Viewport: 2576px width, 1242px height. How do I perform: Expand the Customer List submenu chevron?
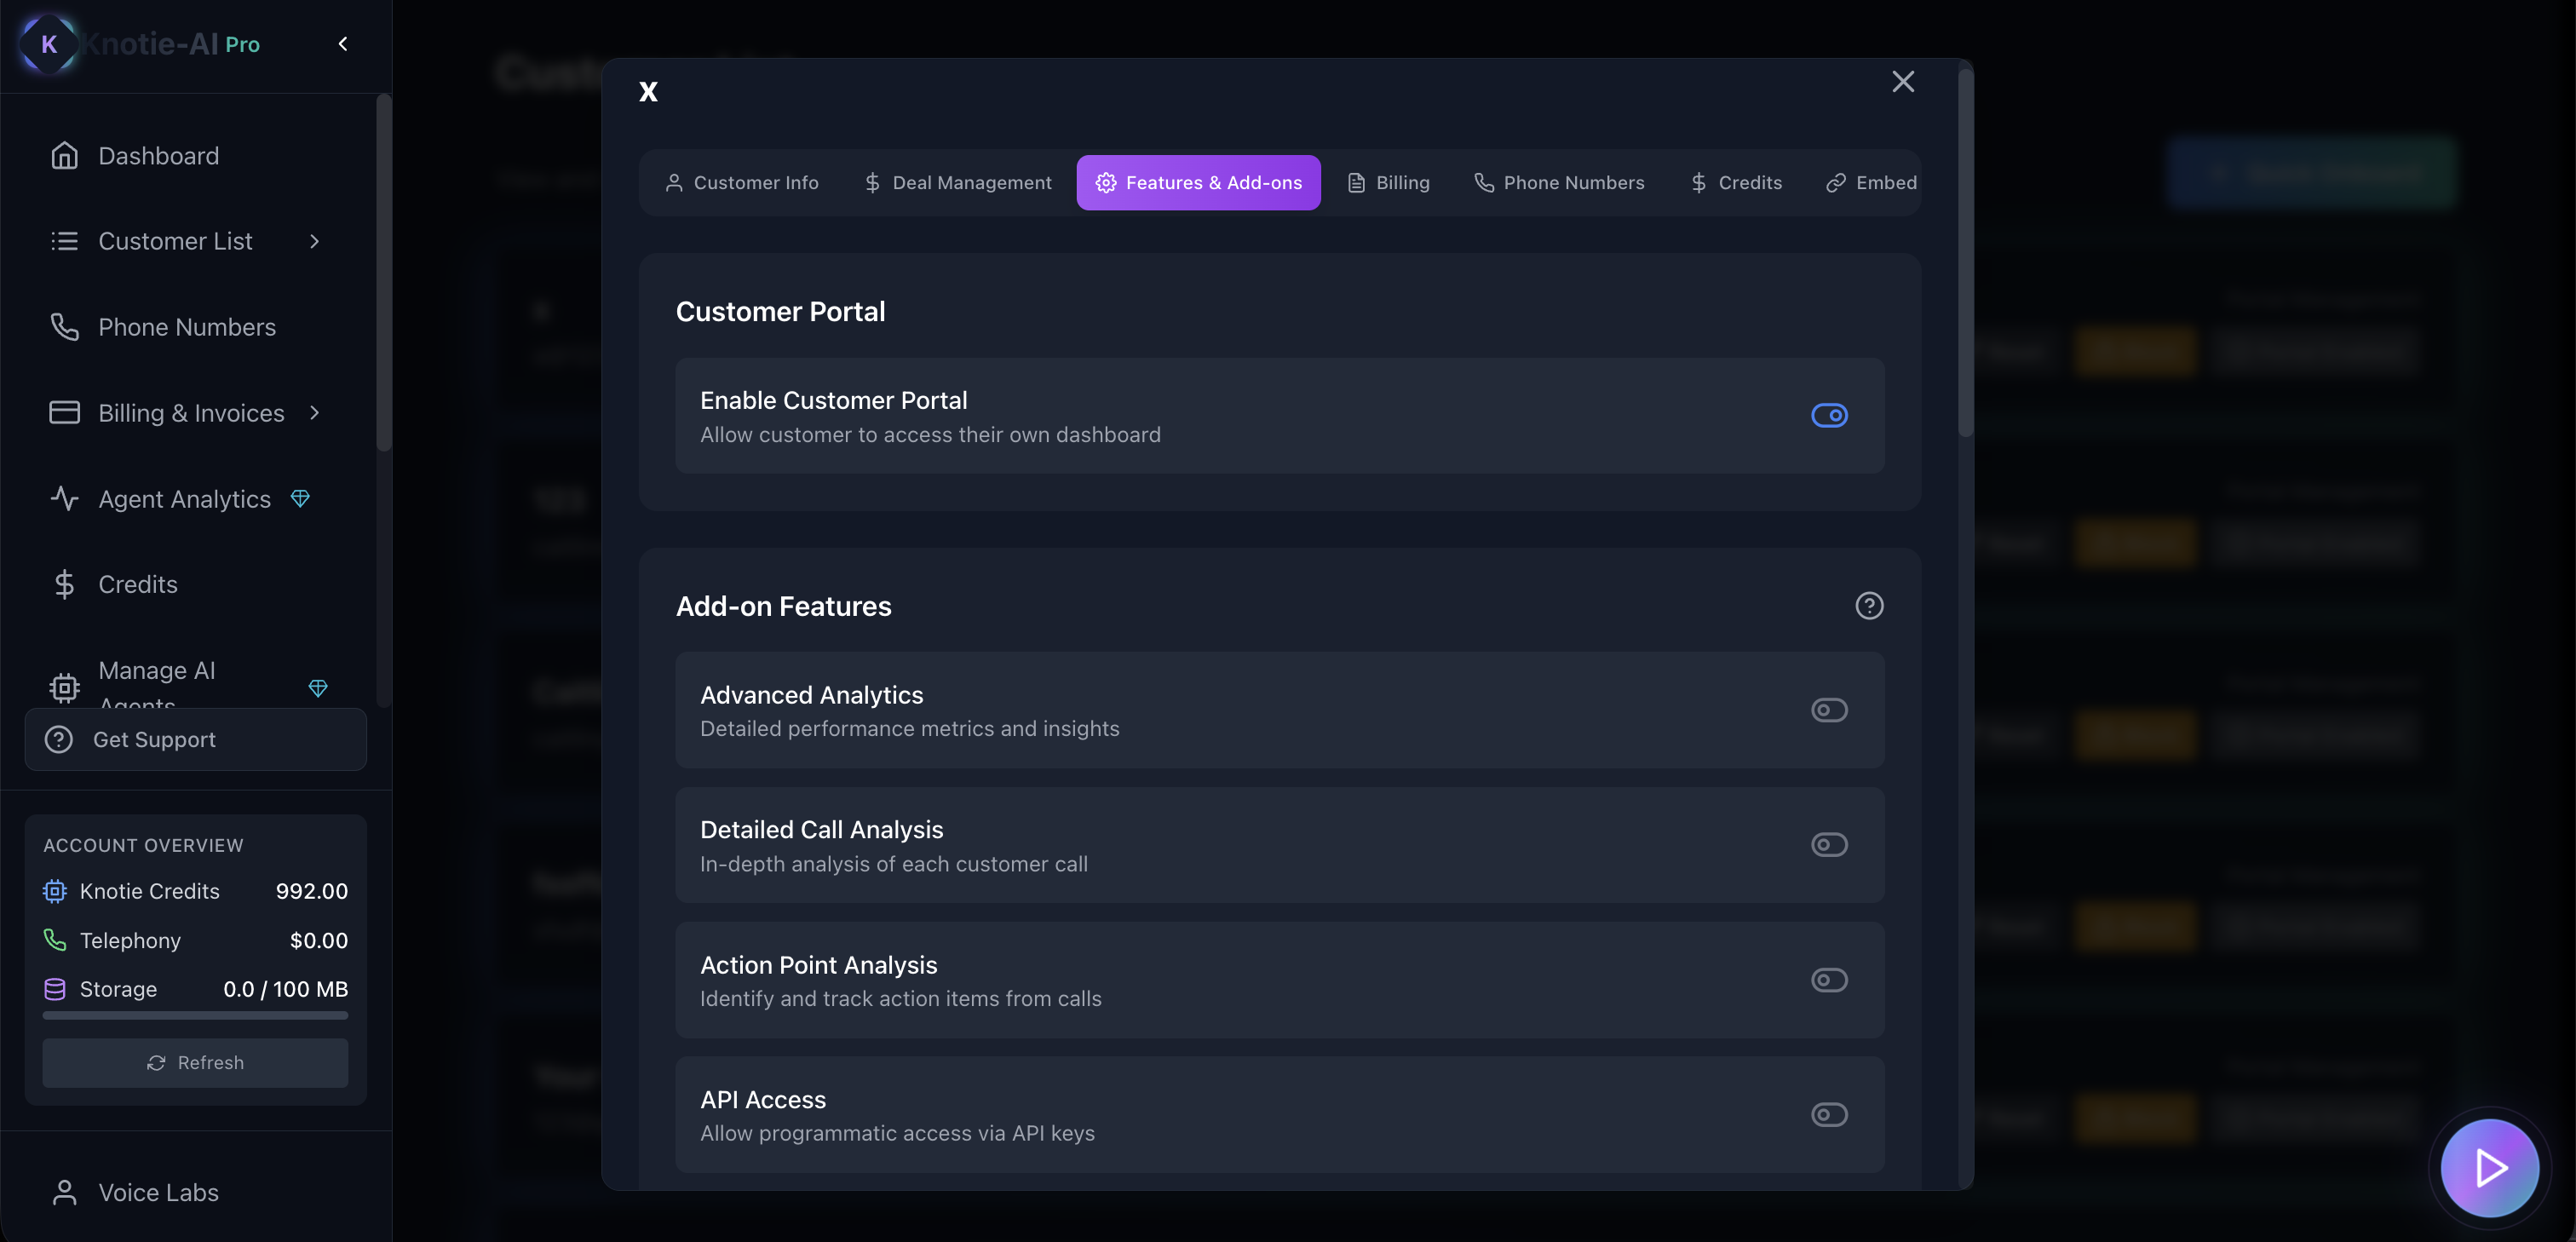(x=315, y=241)
